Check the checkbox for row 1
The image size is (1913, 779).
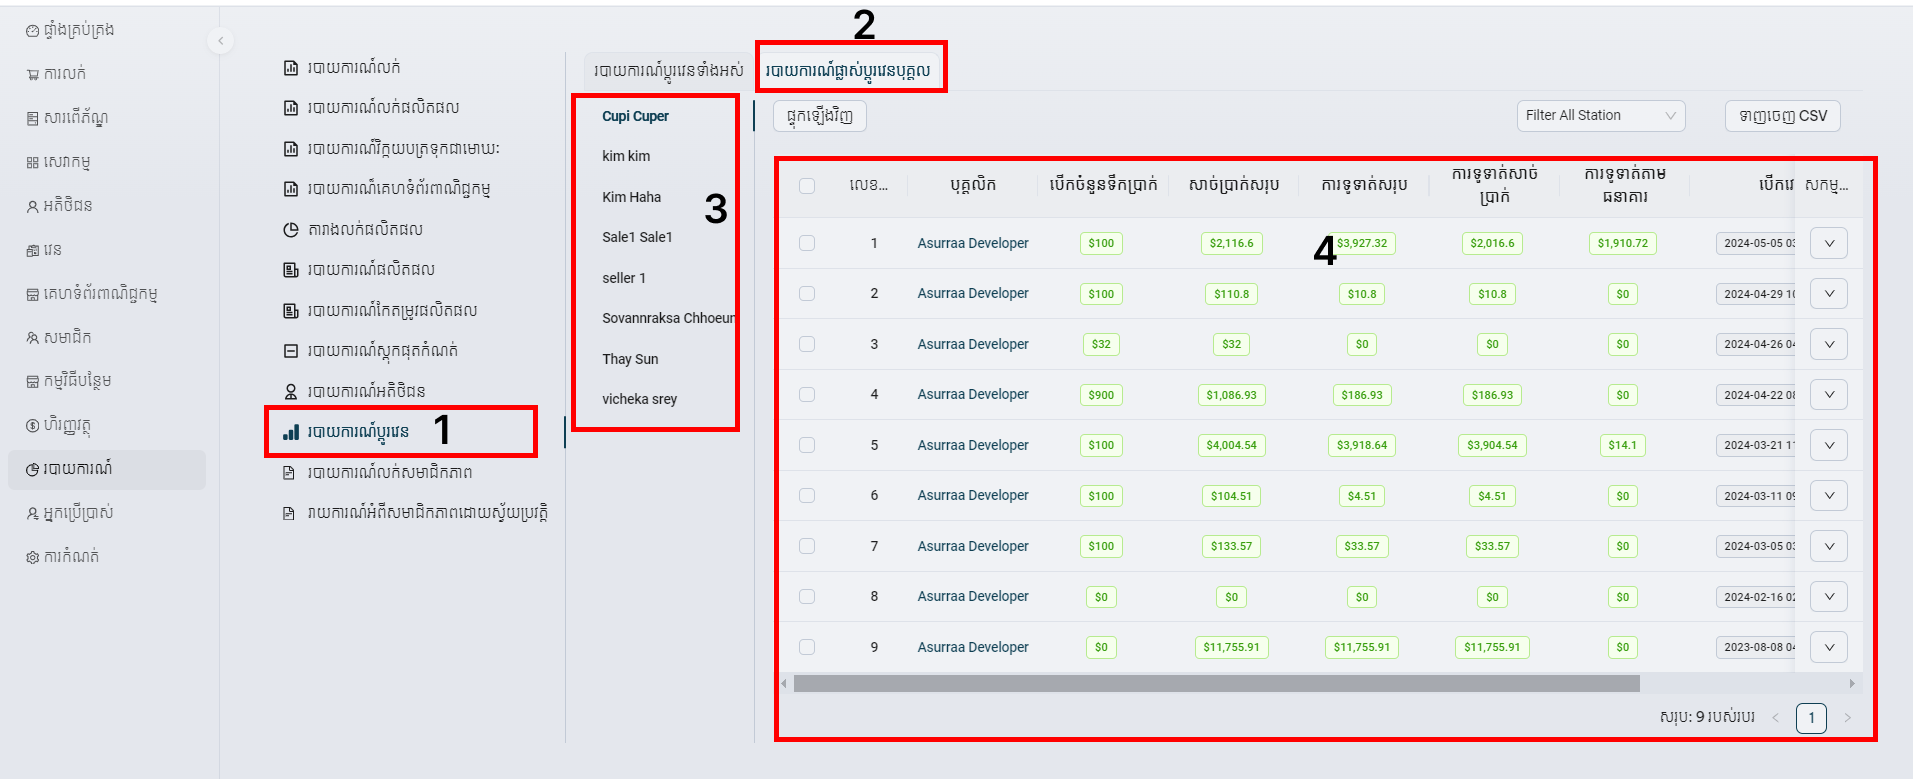point(807,243)
